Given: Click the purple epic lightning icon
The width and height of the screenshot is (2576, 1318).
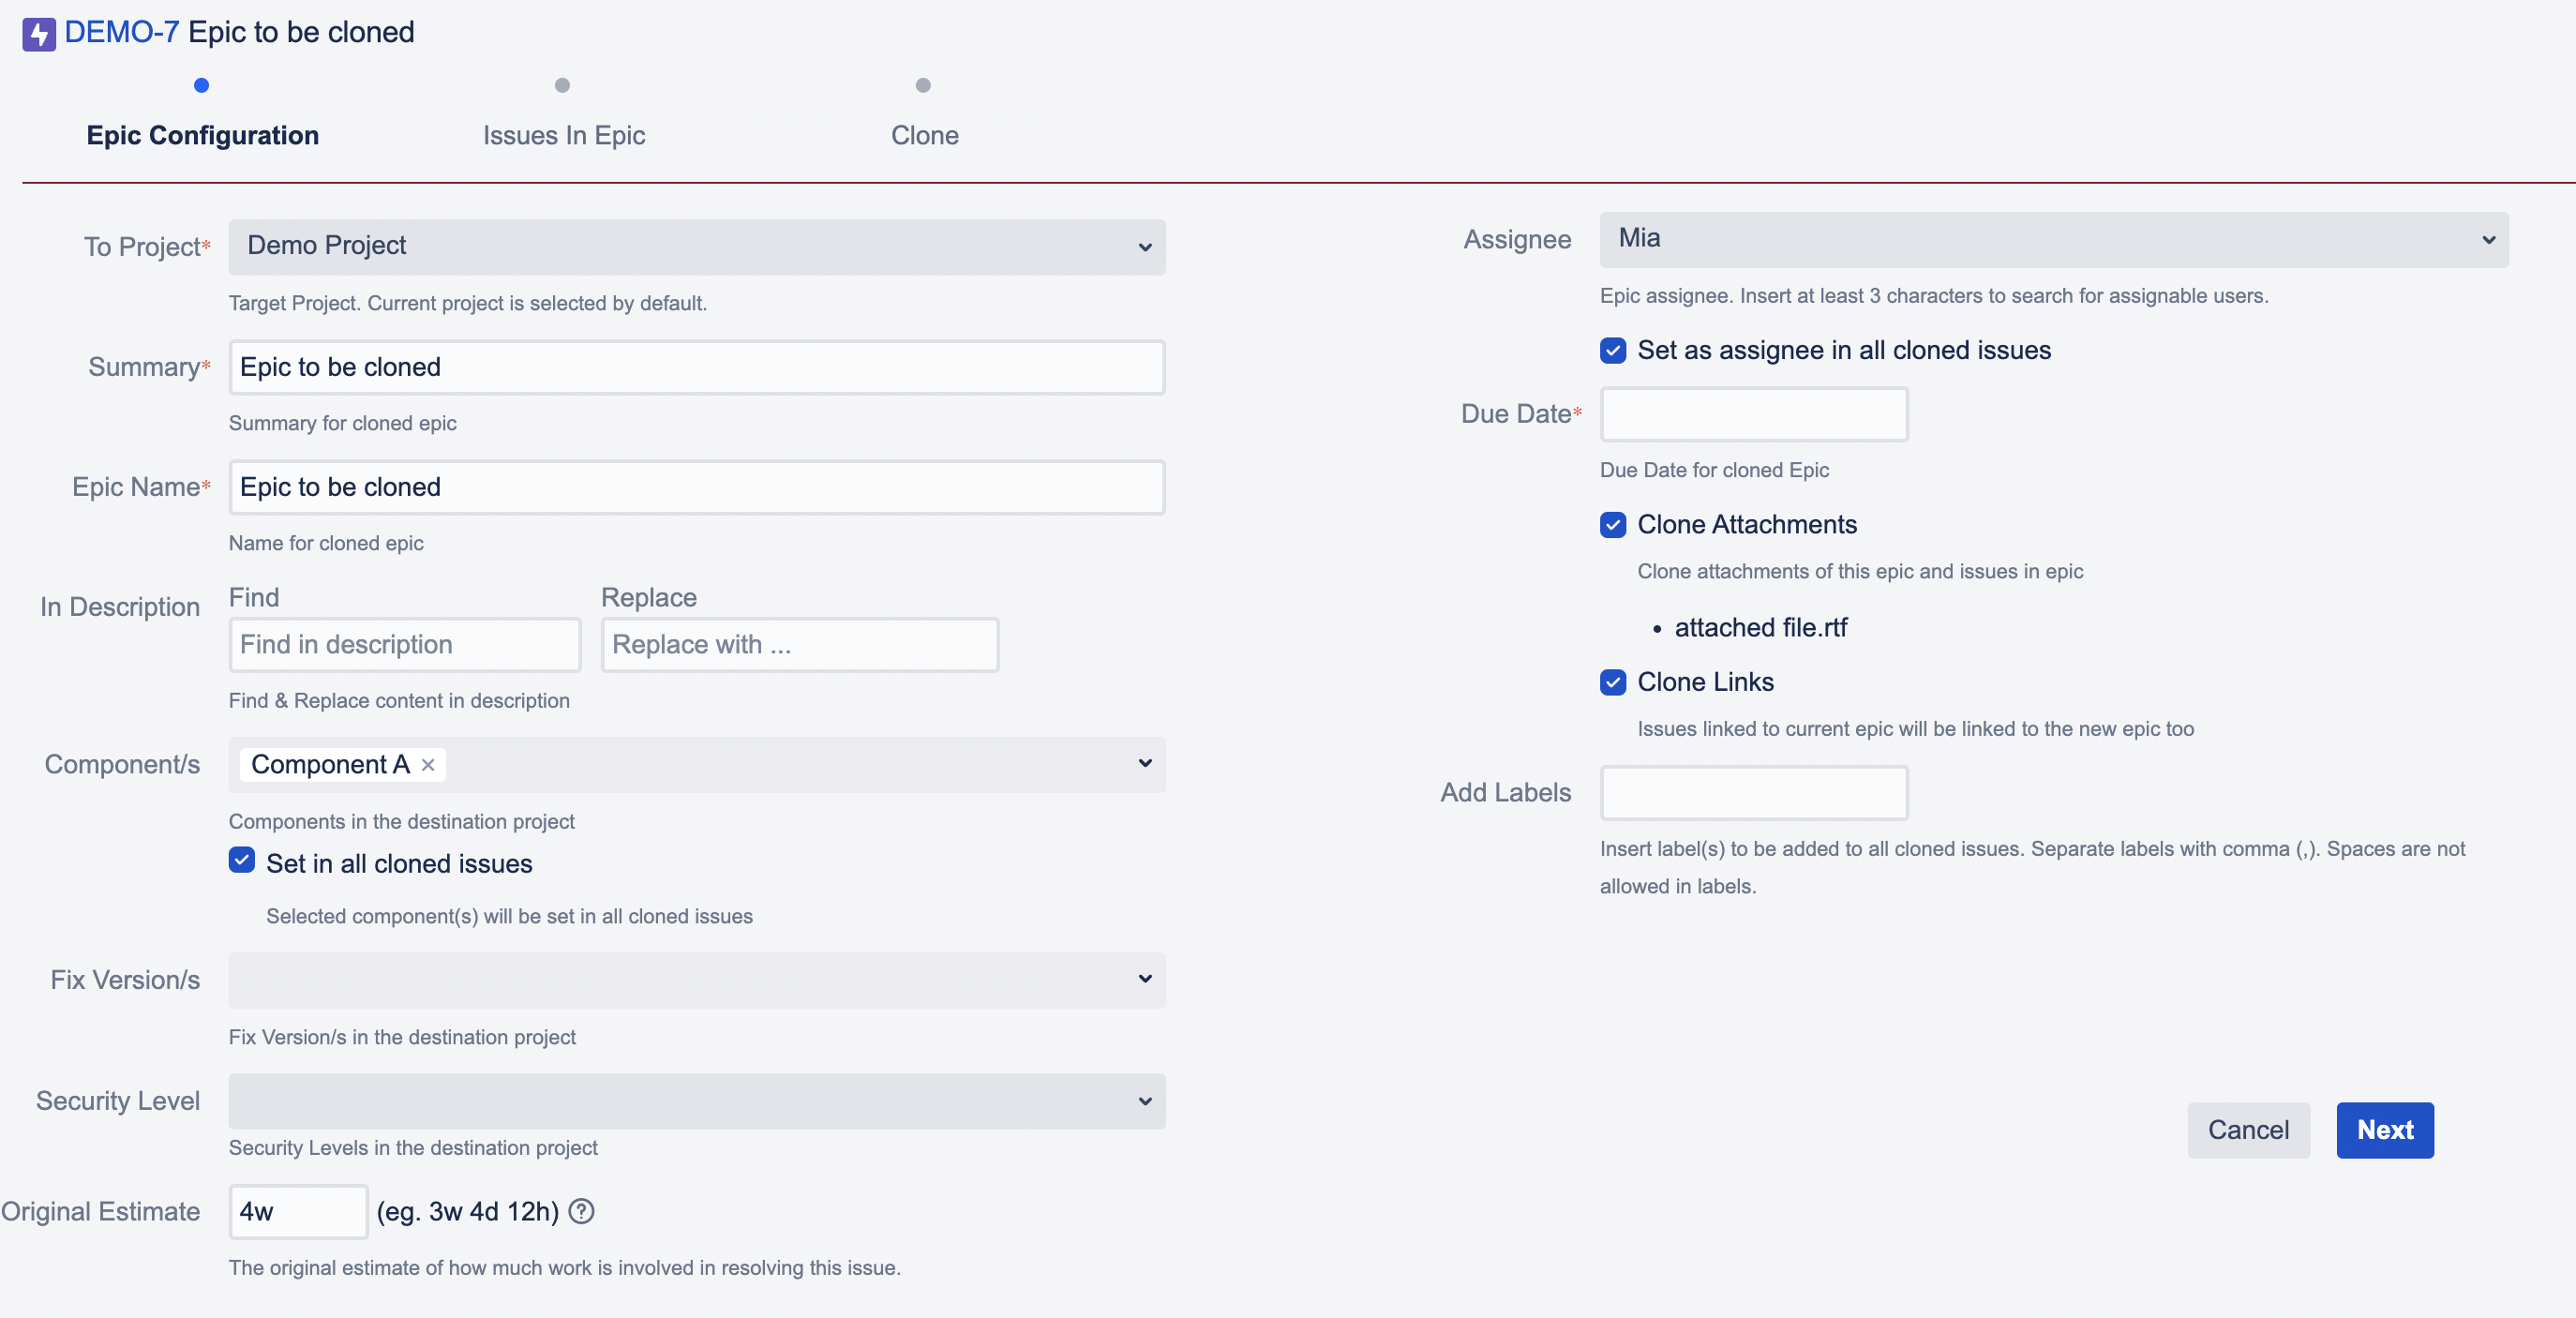Looking at the screenshot, I should [39, 34].
